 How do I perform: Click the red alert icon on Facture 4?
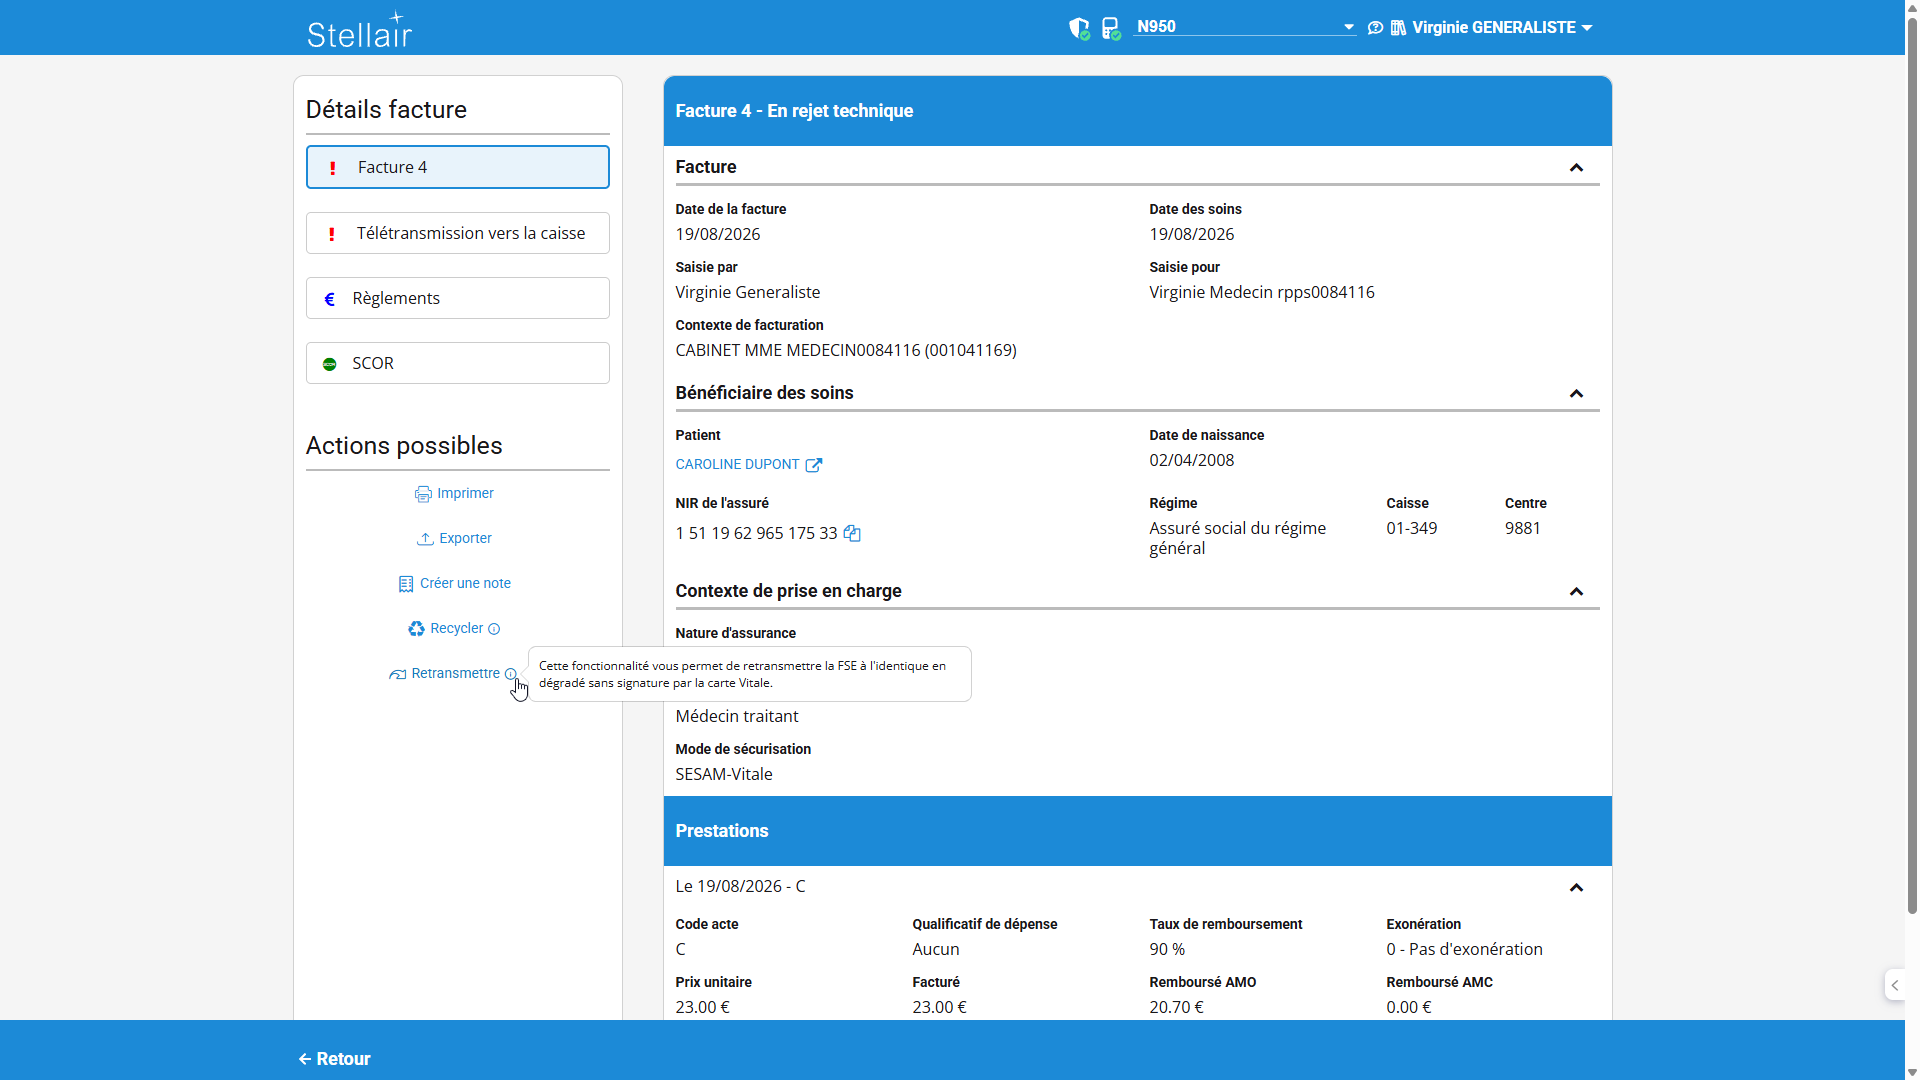coord(333,168)
